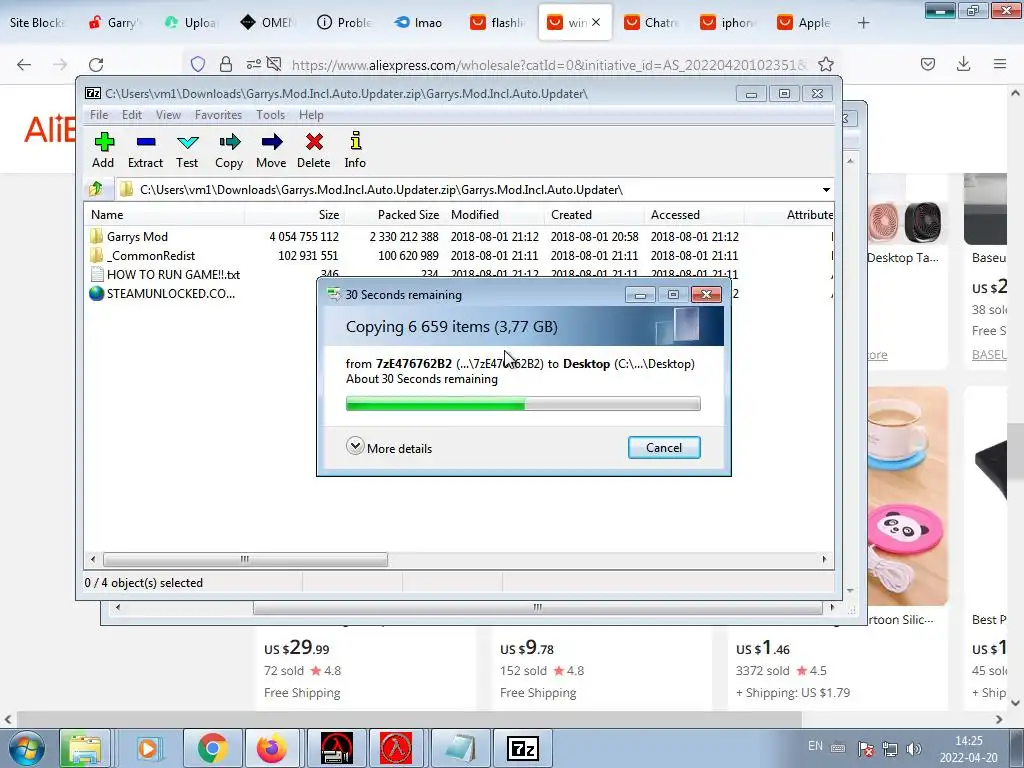Sort by Created column header
Image resolution: width=1024 pixels, height=768 pixels.
tap(594, 215)
